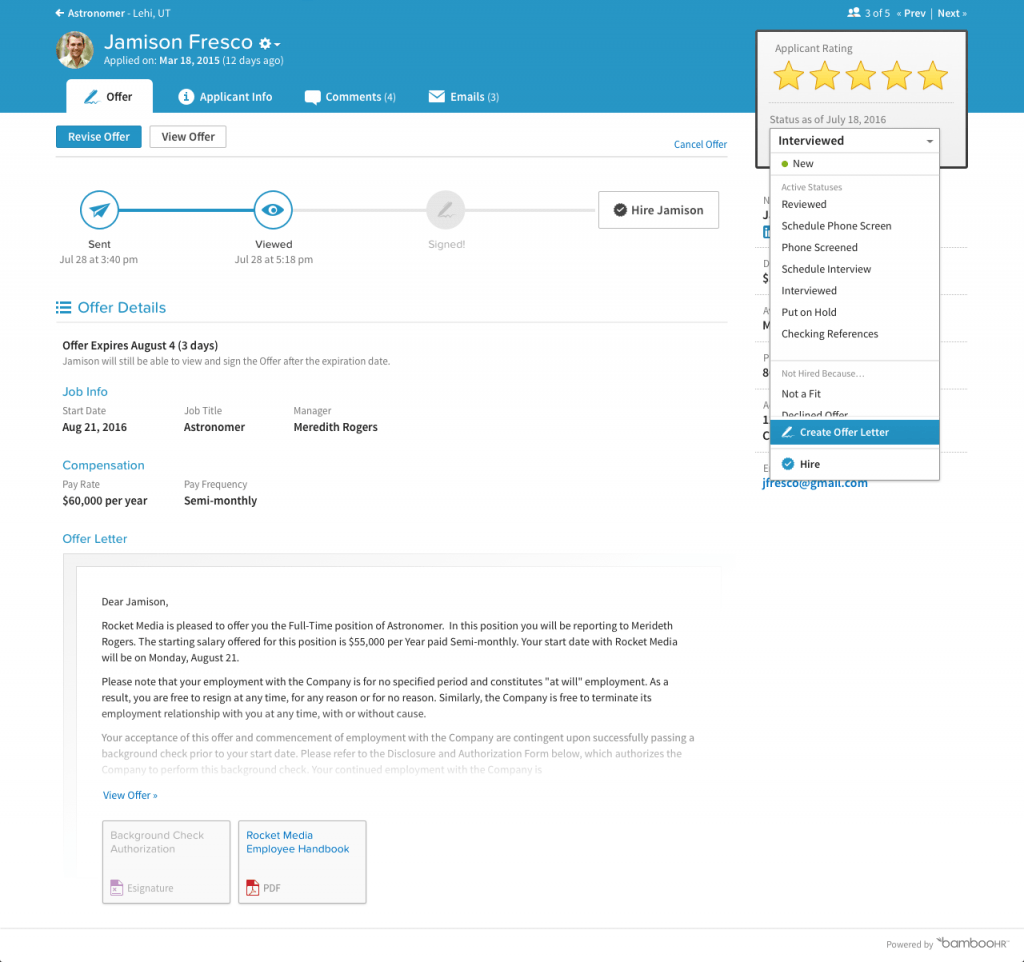Click the pencil icon on Offer tab
The width and height of the screenshot is (1024, 962).
click(91, 97)
